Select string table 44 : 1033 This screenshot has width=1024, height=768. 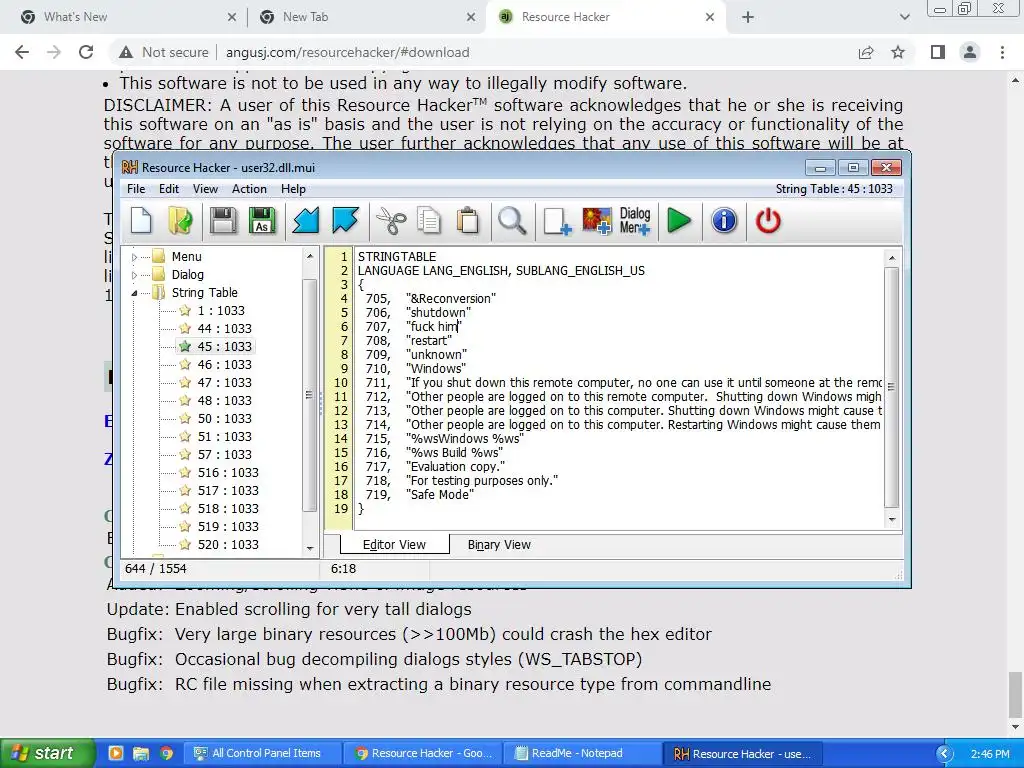[224, 328]
